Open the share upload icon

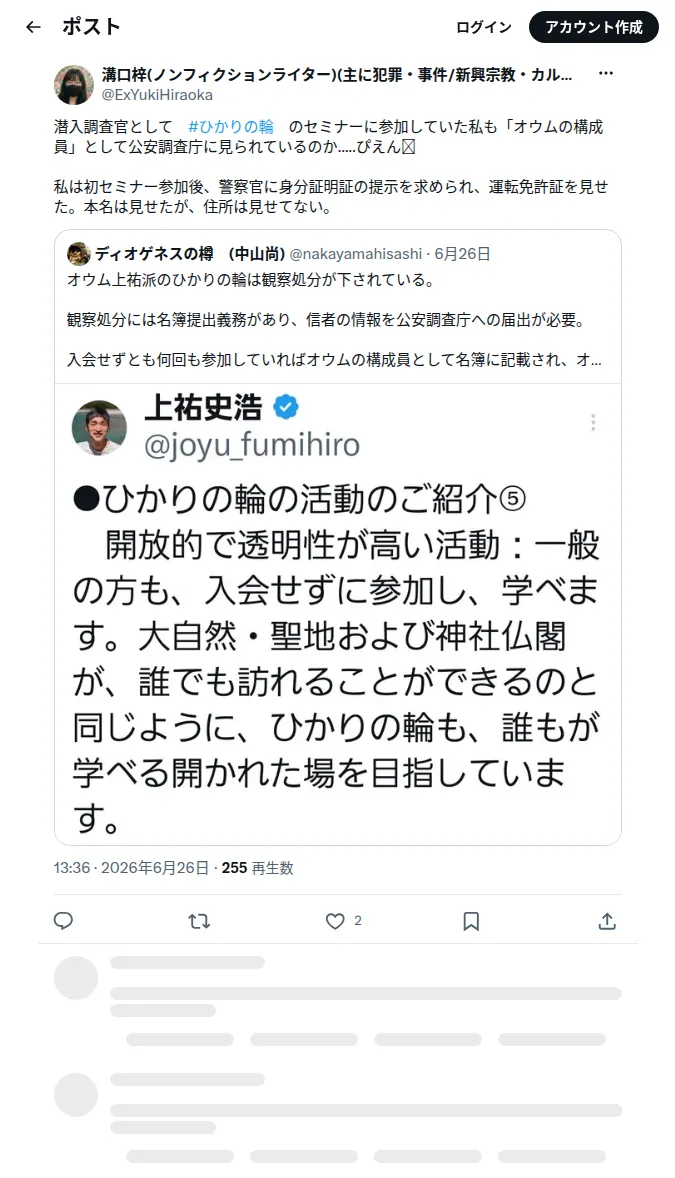[x=607, y=920]
